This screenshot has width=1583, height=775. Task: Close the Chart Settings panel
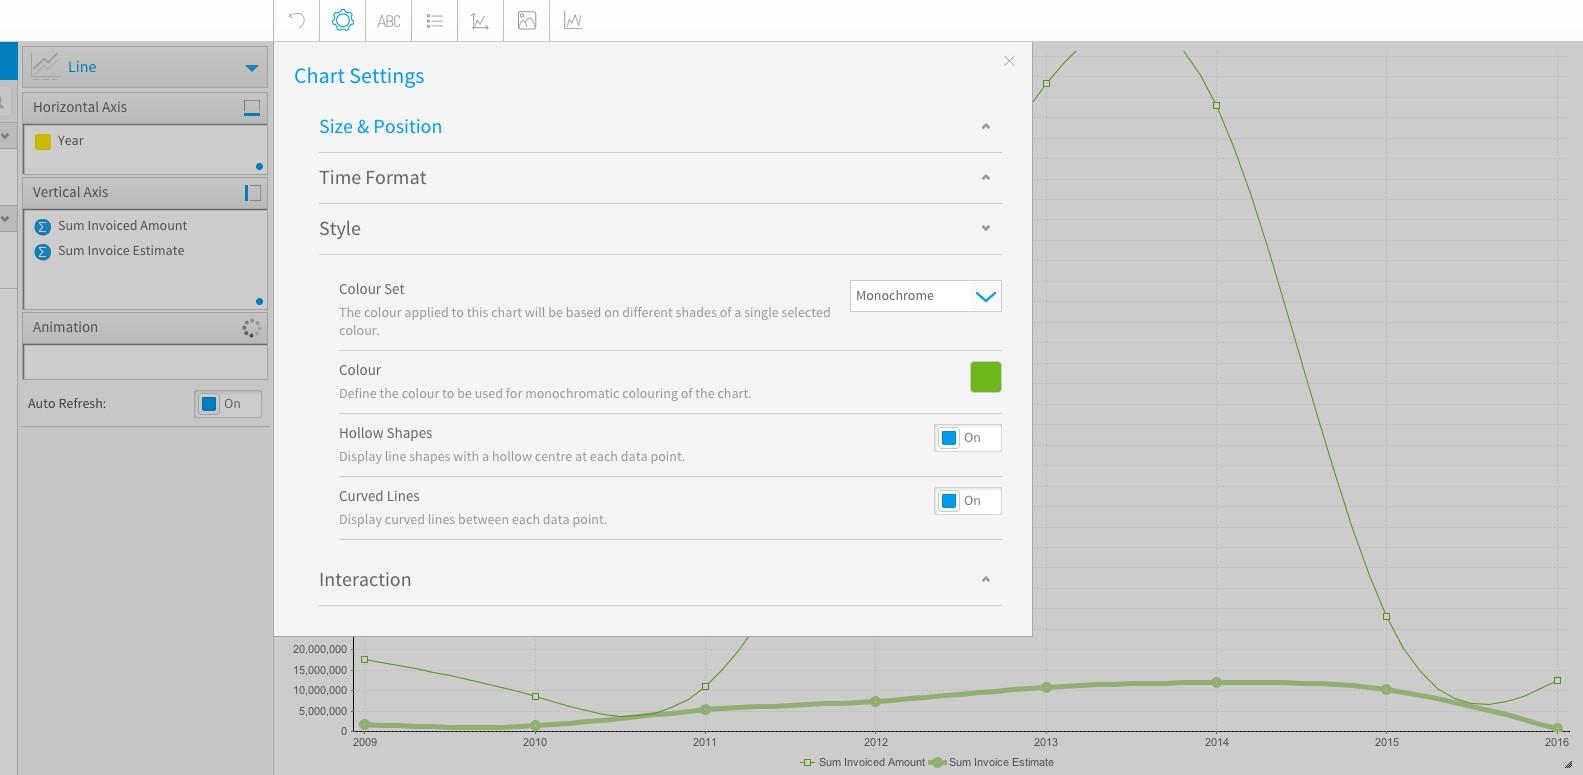tap(1009, 61)
